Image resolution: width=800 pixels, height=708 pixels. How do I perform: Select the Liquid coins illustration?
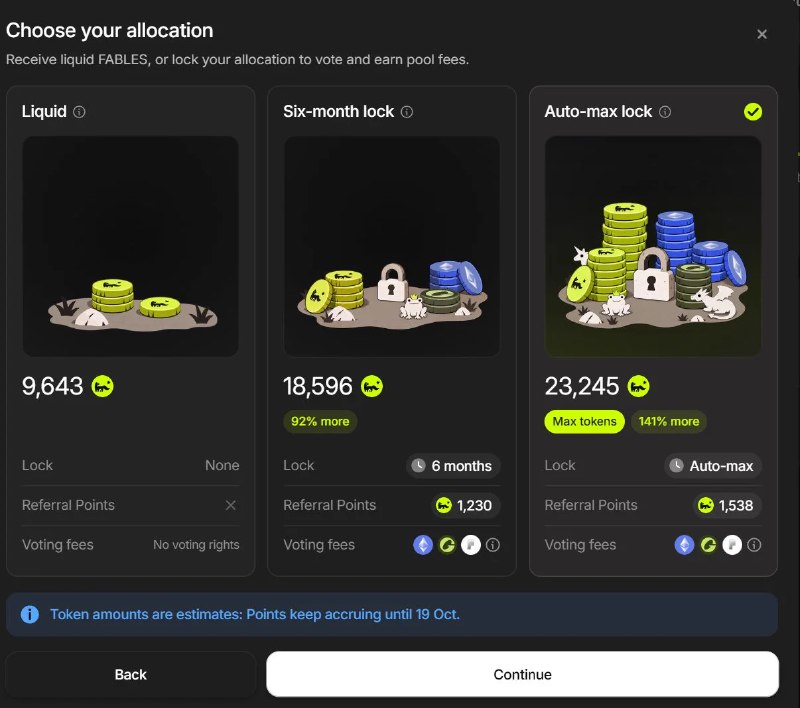tap(131, 246)
